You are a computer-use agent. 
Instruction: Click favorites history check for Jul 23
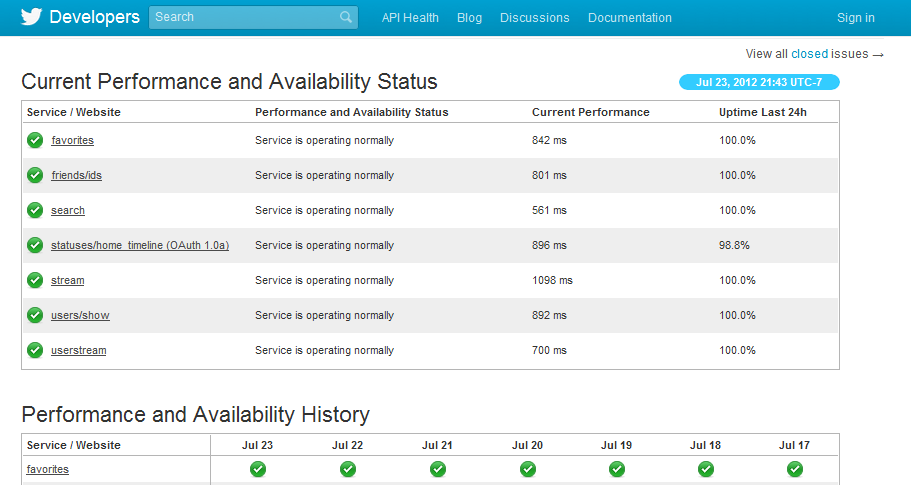pyautogui.click(x=258, y=469)
